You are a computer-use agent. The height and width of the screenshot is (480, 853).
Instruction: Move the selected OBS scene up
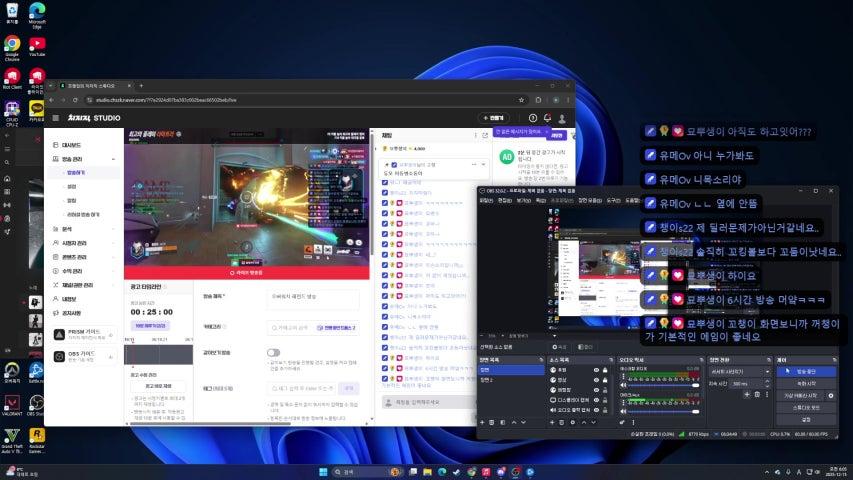pos(514,422)
